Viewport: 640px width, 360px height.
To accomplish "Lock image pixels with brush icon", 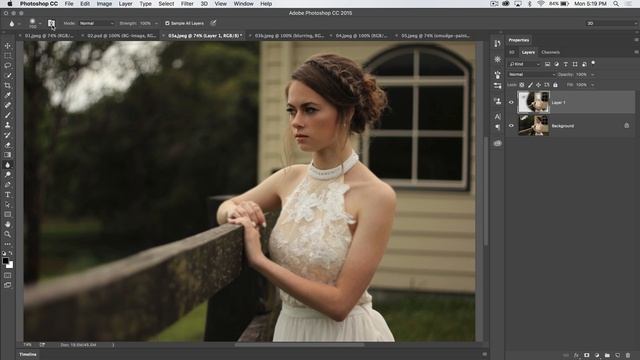I will (x=530, y=85).
